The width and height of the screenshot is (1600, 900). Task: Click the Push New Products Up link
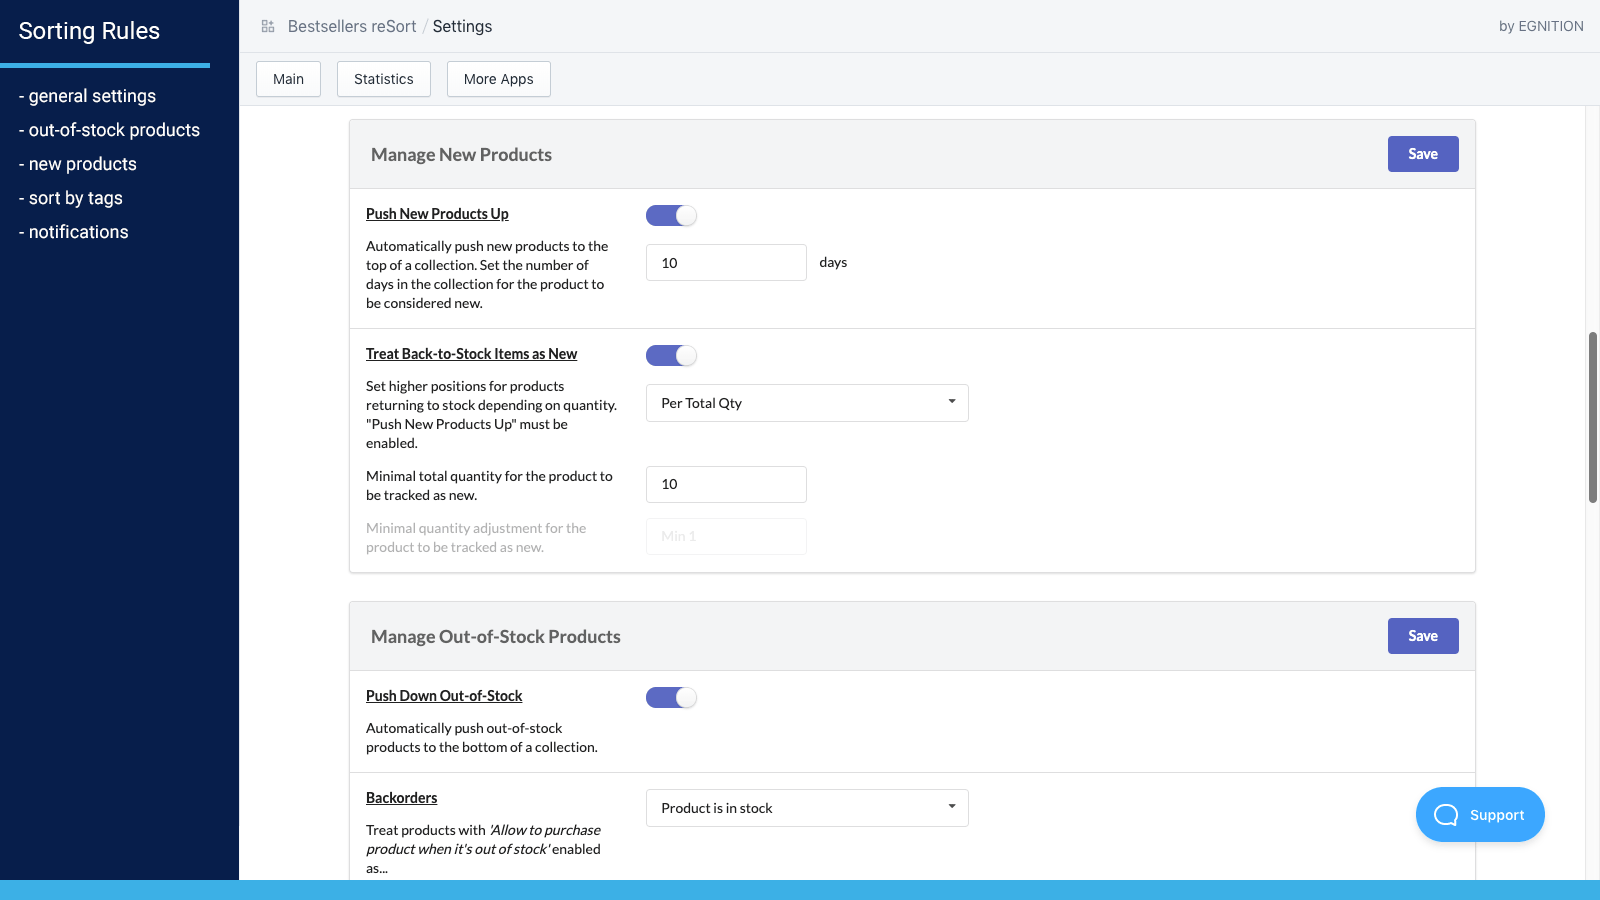437,214
